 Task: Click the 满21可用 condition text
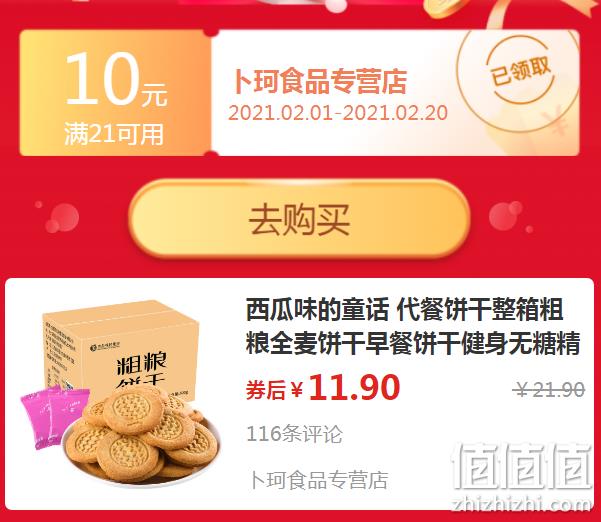114,134
